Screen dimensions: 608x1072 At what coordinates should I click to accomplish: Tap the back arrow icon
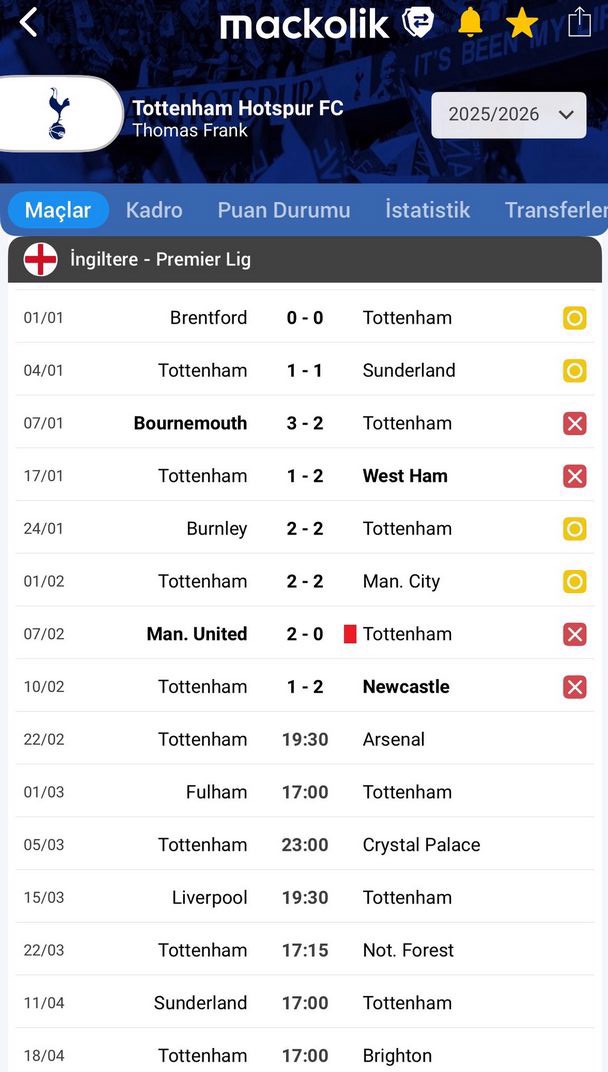click(x=28, y=23)
